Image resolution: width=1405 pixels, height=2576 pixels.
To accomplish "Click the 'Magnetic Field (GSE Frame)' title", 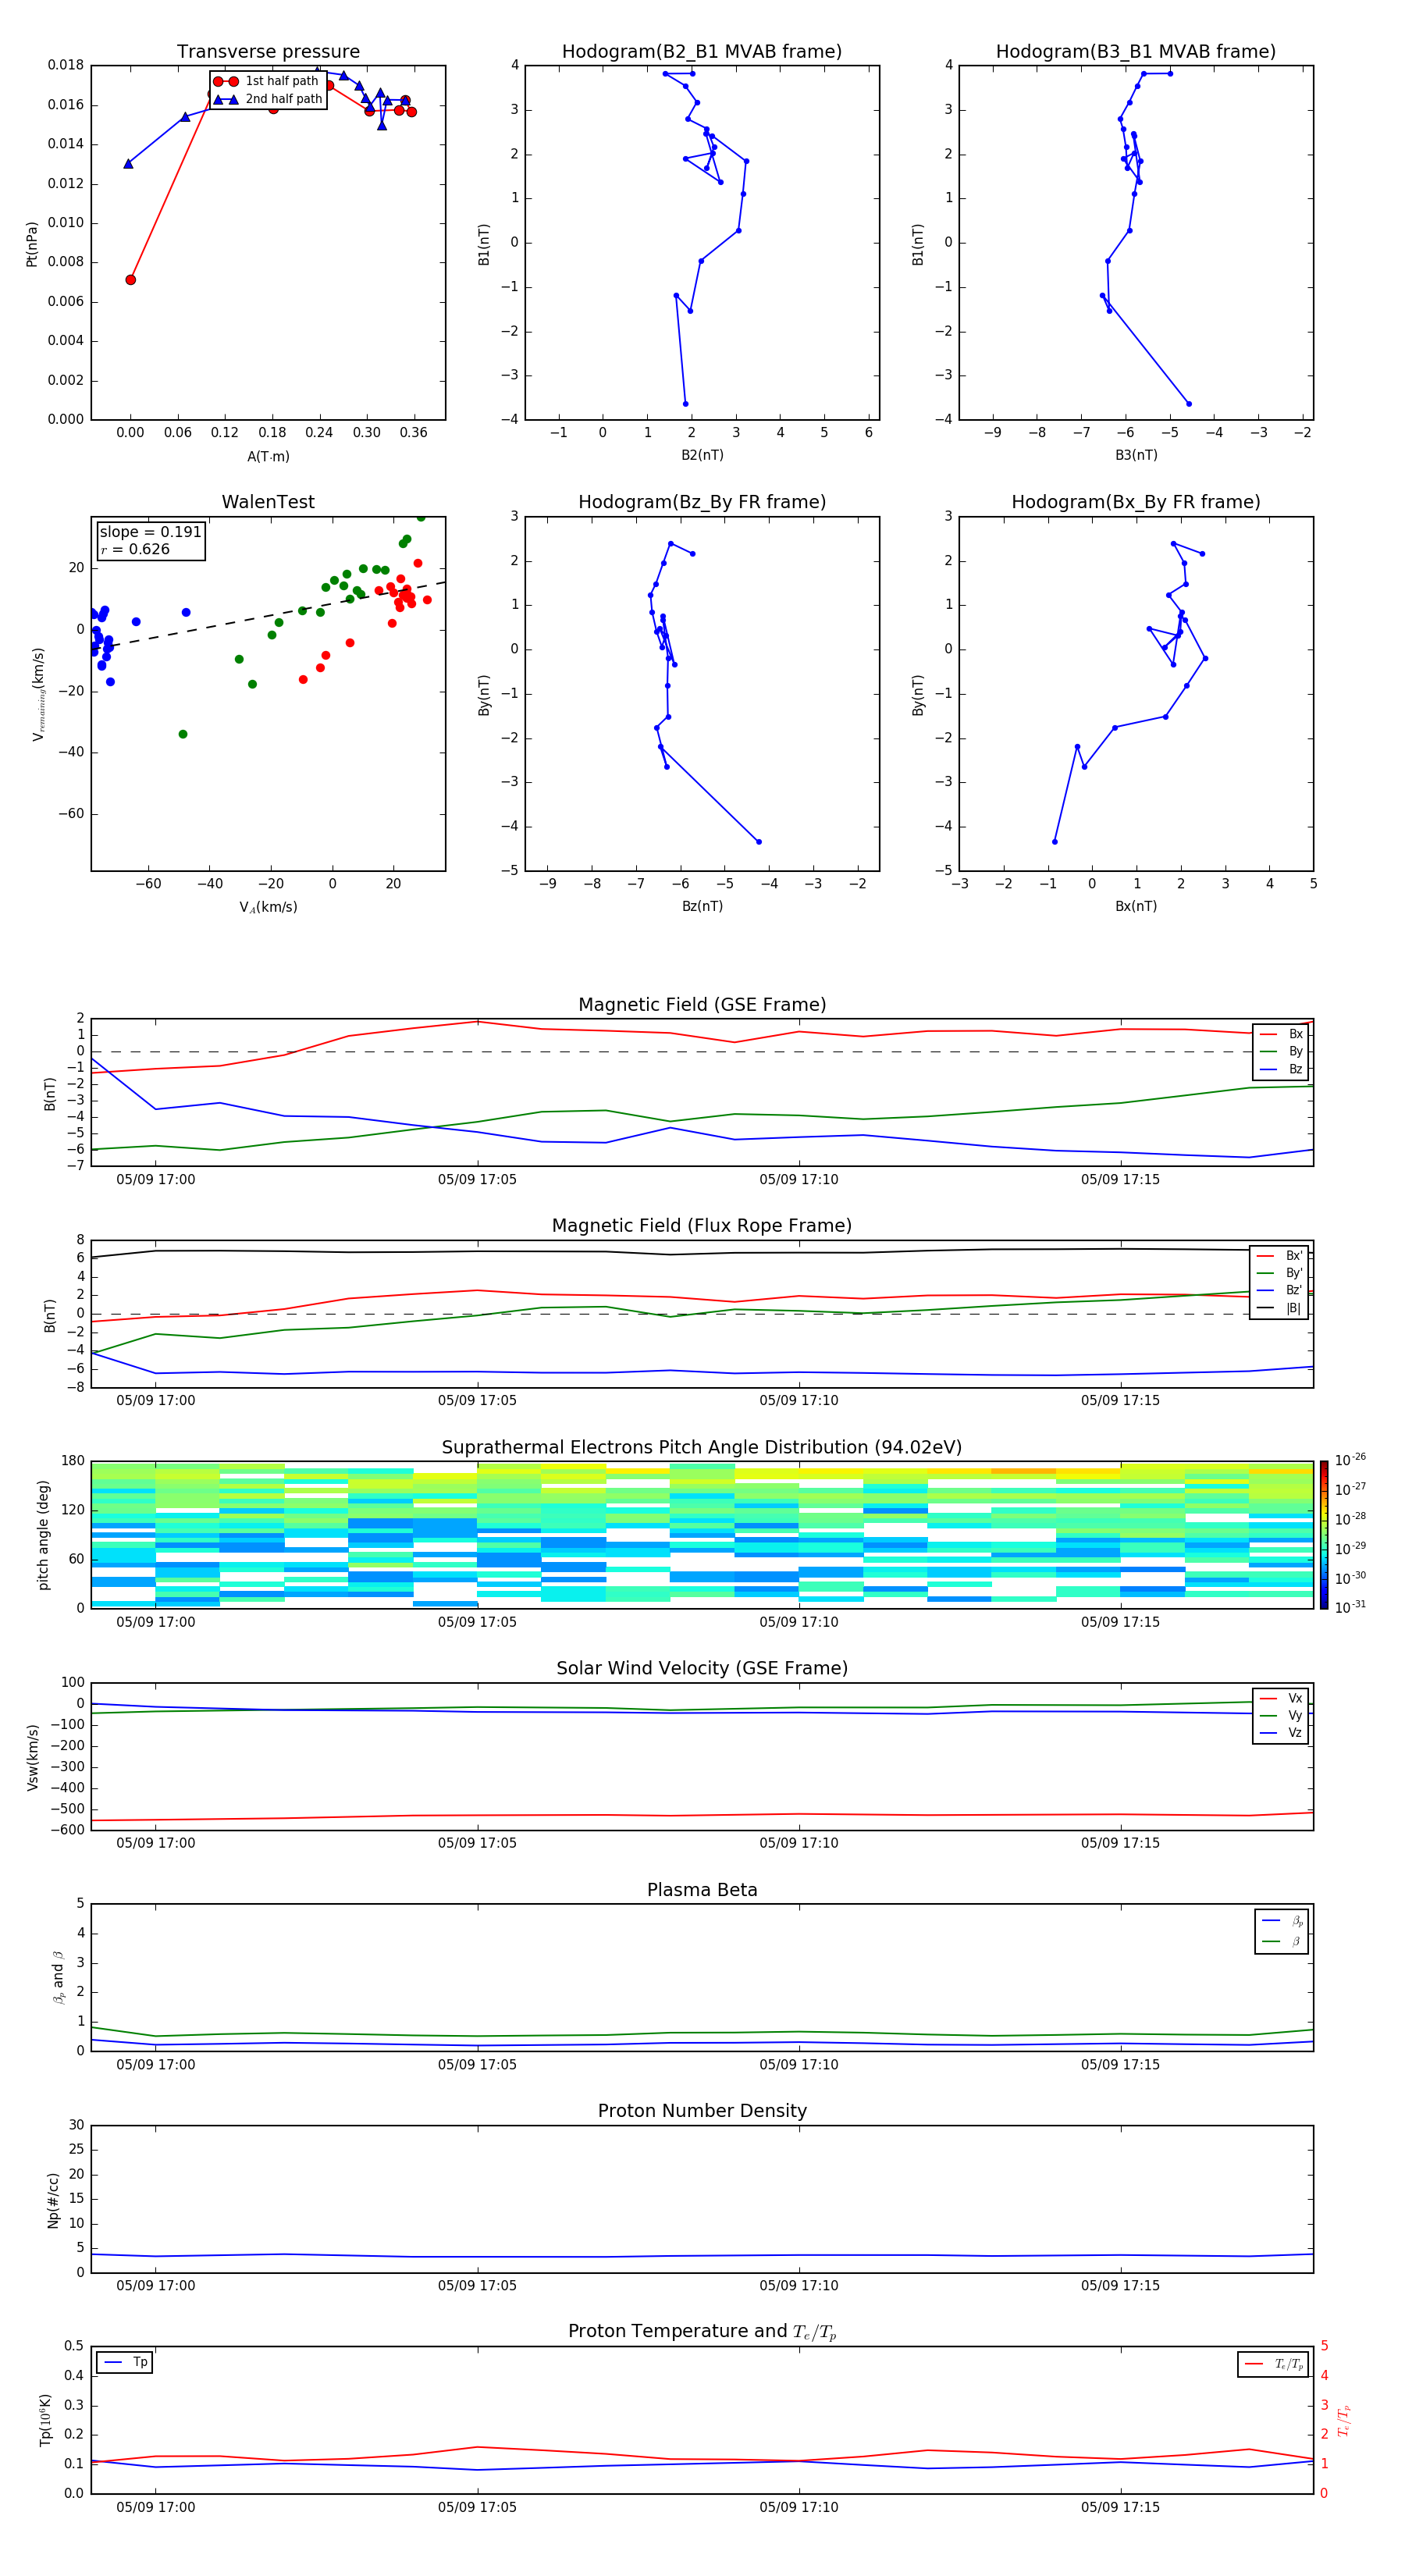I will pos(702,1005).
